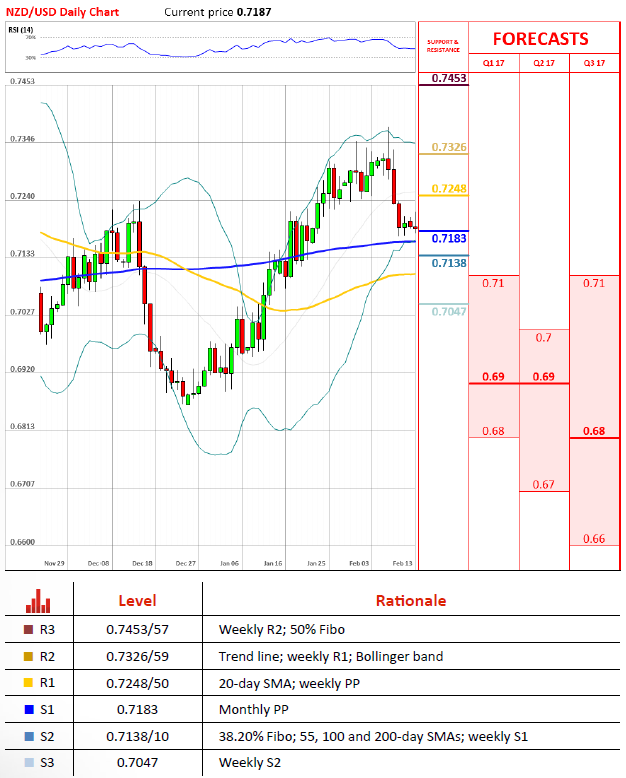This screenshot has height=778, width=626.
Task: Click the Nov 29 date axis label
Action: [x=54, y=563]
